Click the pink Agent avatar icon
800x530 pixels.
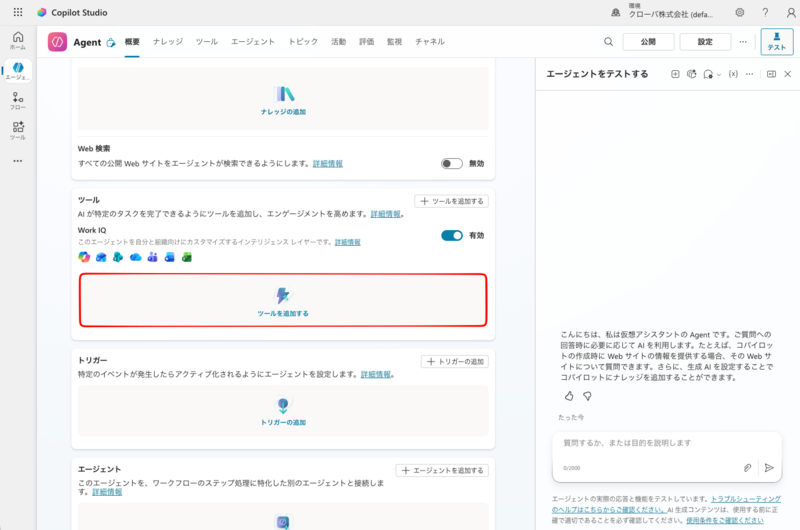tap(57, 42)
